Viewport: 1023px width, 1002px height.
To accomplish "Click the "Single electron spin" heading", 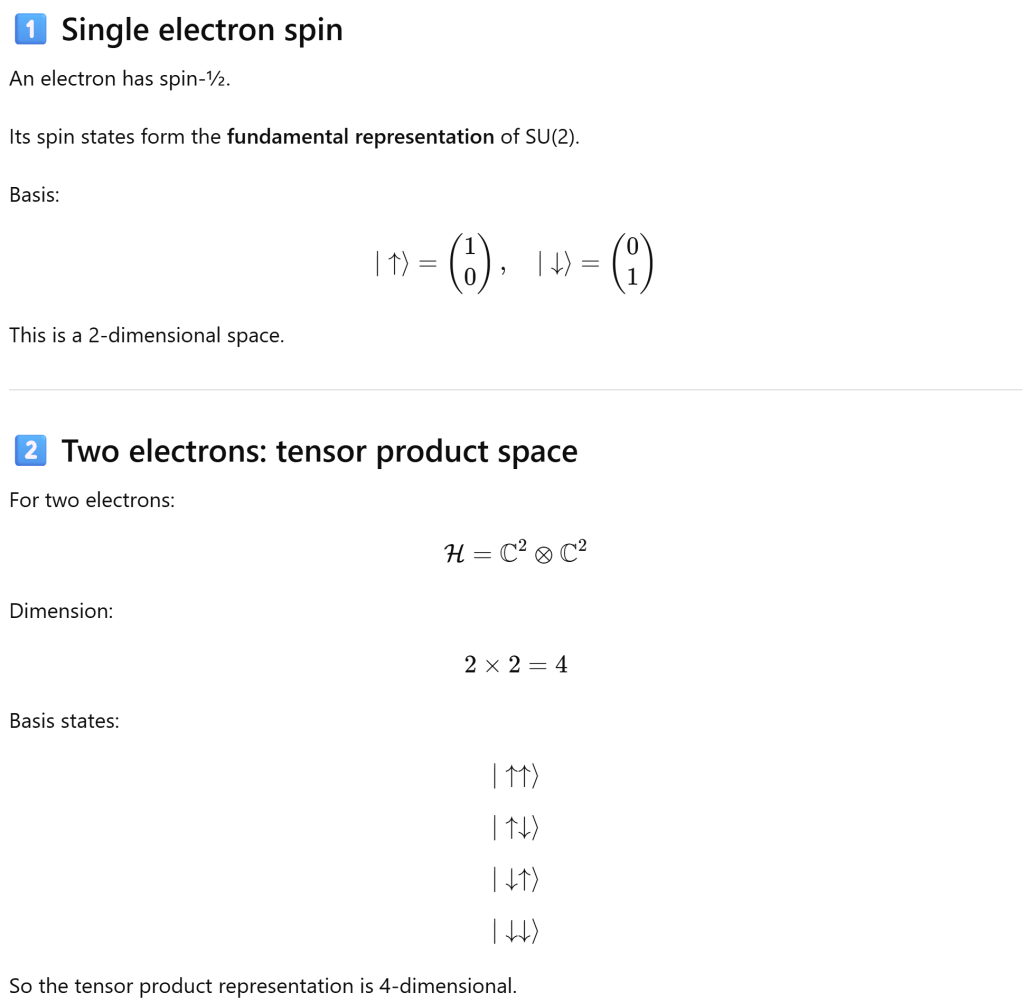I will (x=202, y=30).
